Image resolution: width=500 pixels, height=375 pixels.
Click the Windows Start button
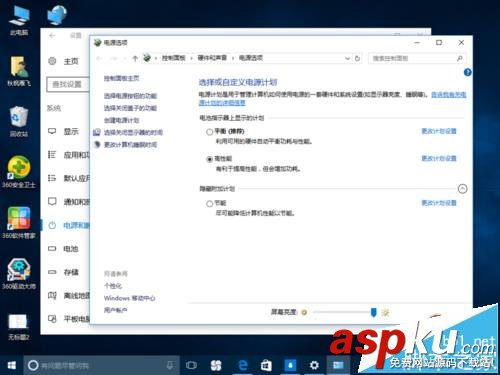point(11,366)
